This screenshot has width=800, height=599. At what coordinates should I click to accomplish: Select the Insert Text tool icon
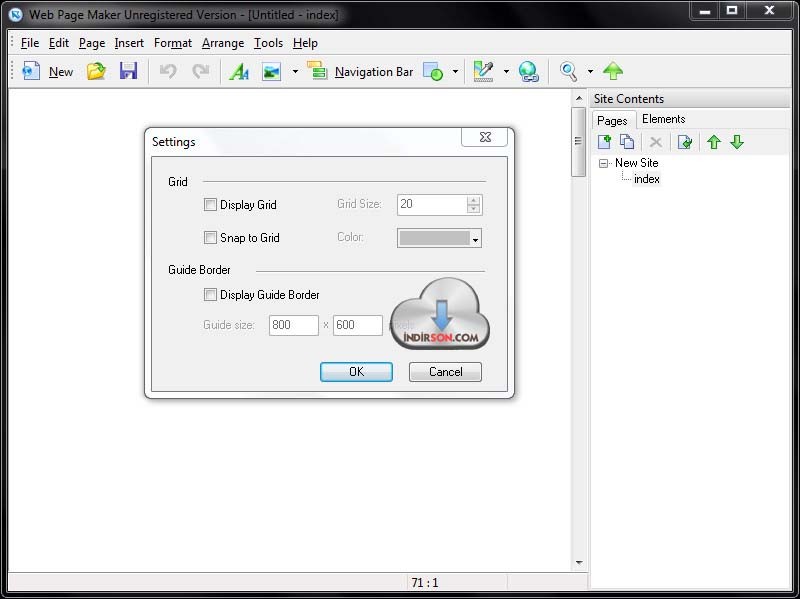[x=239, y=71]
